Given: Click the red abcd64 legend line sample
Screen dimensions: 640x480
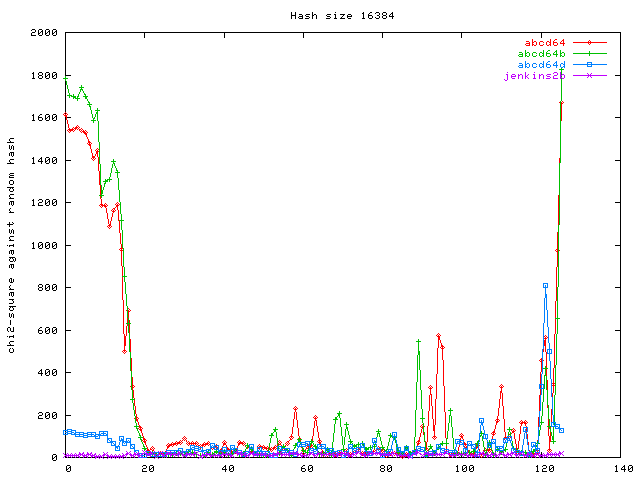Looking at the screenshot, I should click(590, 42).
